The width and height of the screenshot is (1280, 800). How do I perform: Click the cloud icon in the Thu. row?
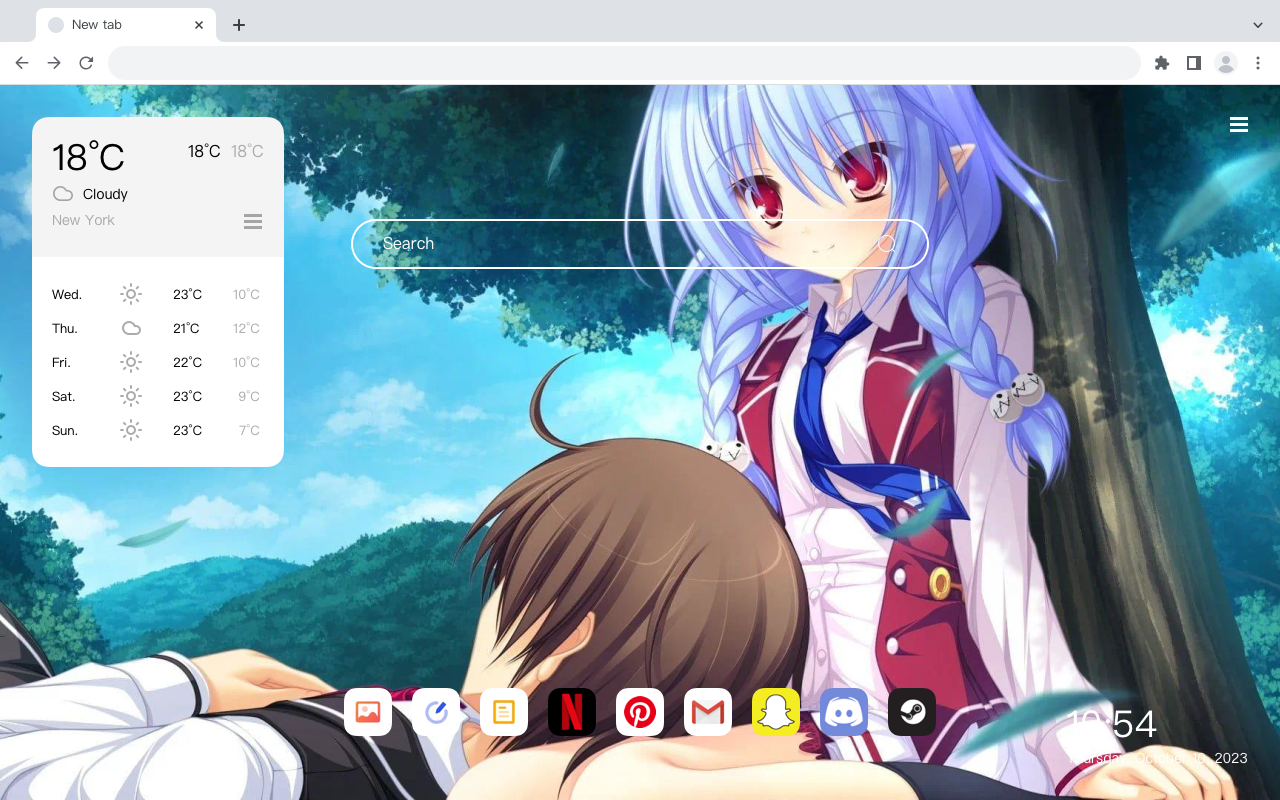point(131,328)
